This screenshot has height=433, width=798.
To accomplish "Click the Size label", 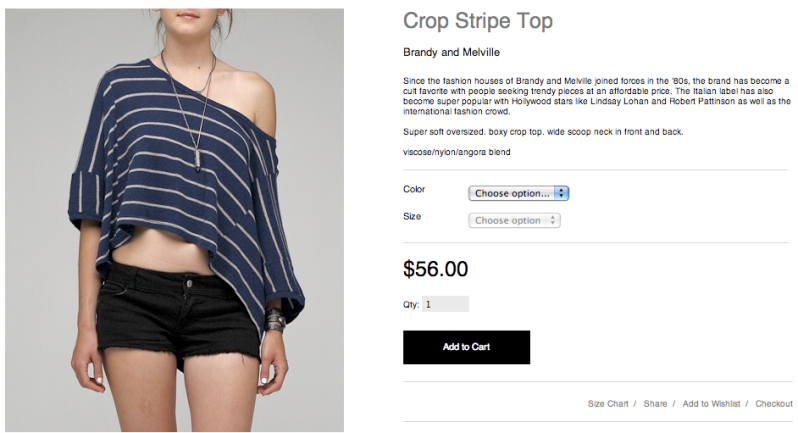I will click(x=412, y=216).
